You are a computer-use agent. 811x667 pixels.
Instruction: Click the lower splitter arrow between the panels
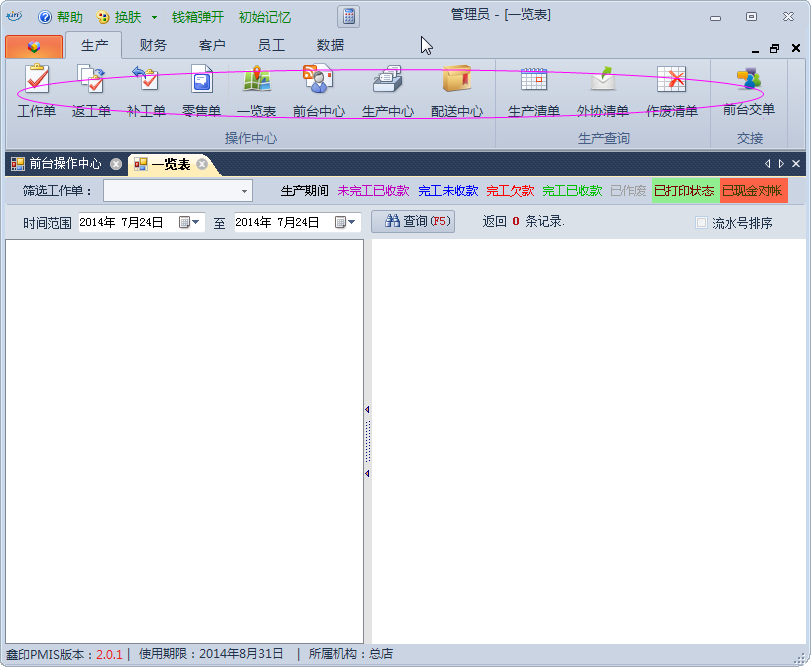[367, 473]
